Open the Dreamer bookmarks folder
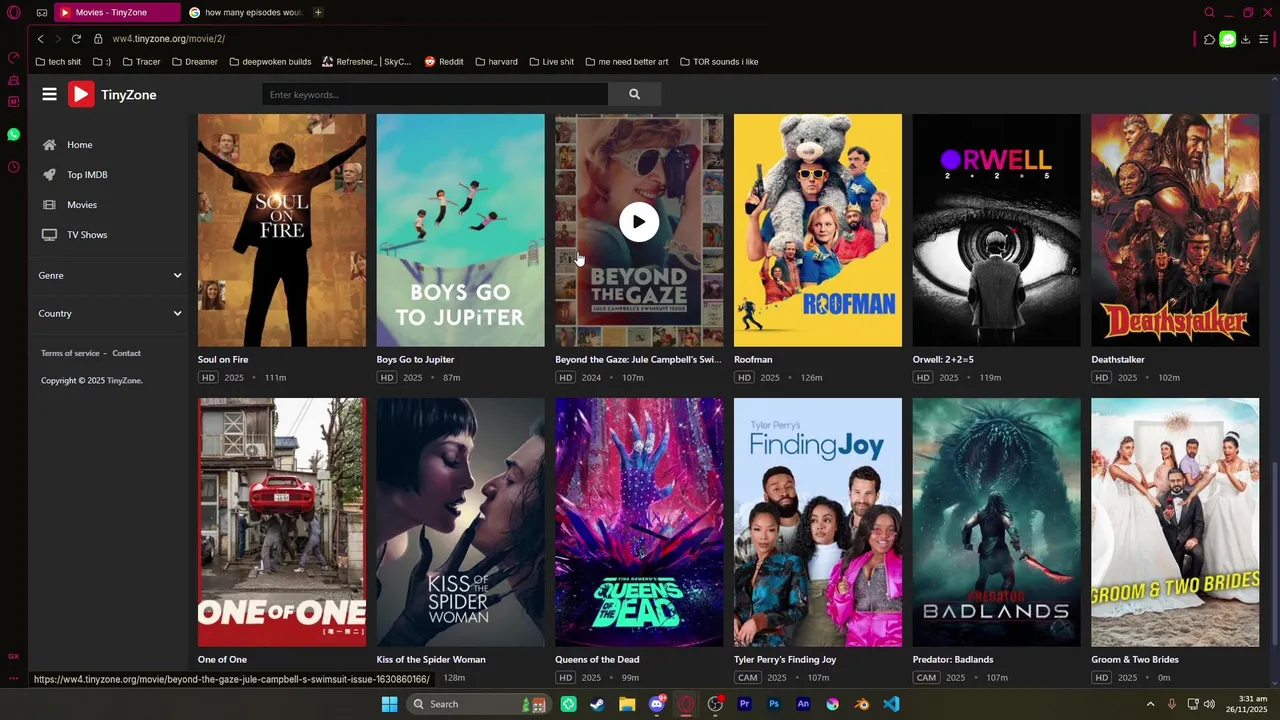Viewport: 1280px width, 720px height. pyautogui.click(x=194, y=62)
